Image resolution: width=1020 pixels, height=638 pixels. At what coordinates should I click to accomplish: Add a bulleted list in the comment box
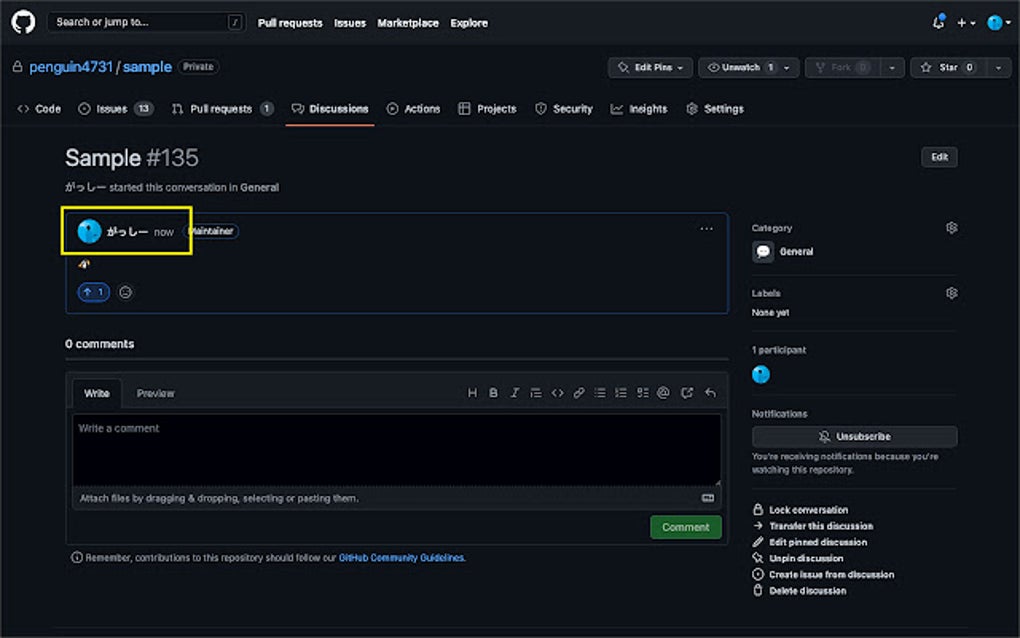click(x=599, y=392)
